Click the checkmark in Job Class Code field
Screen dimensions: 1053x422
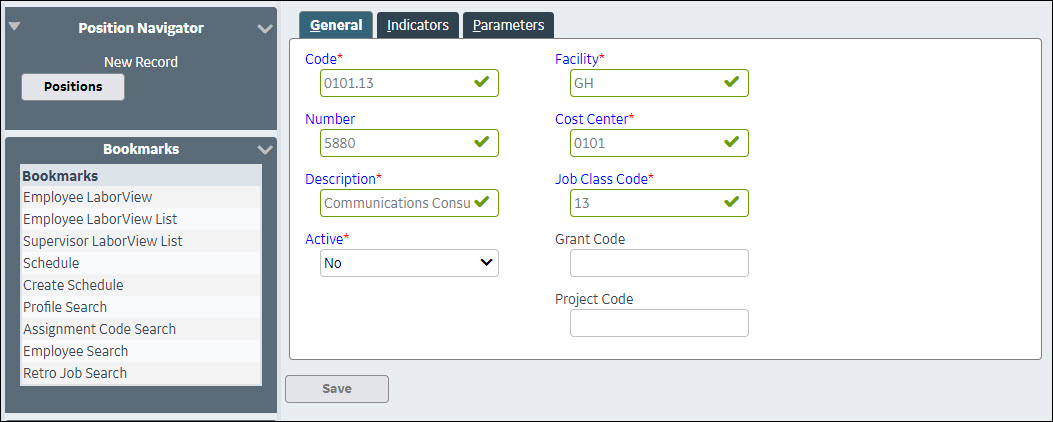click(x=732, y=203)
